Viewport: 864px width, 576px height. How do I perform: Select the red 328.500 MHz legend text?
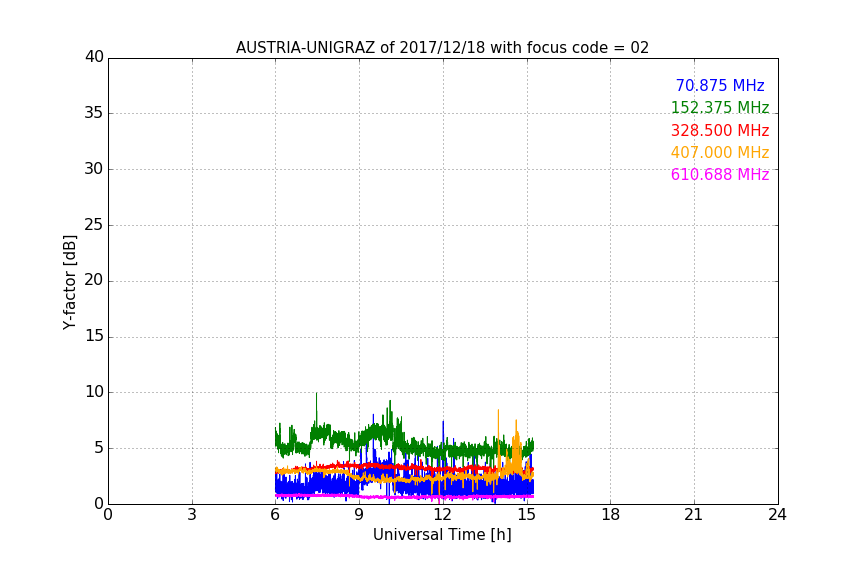click(x=720, y=130)
